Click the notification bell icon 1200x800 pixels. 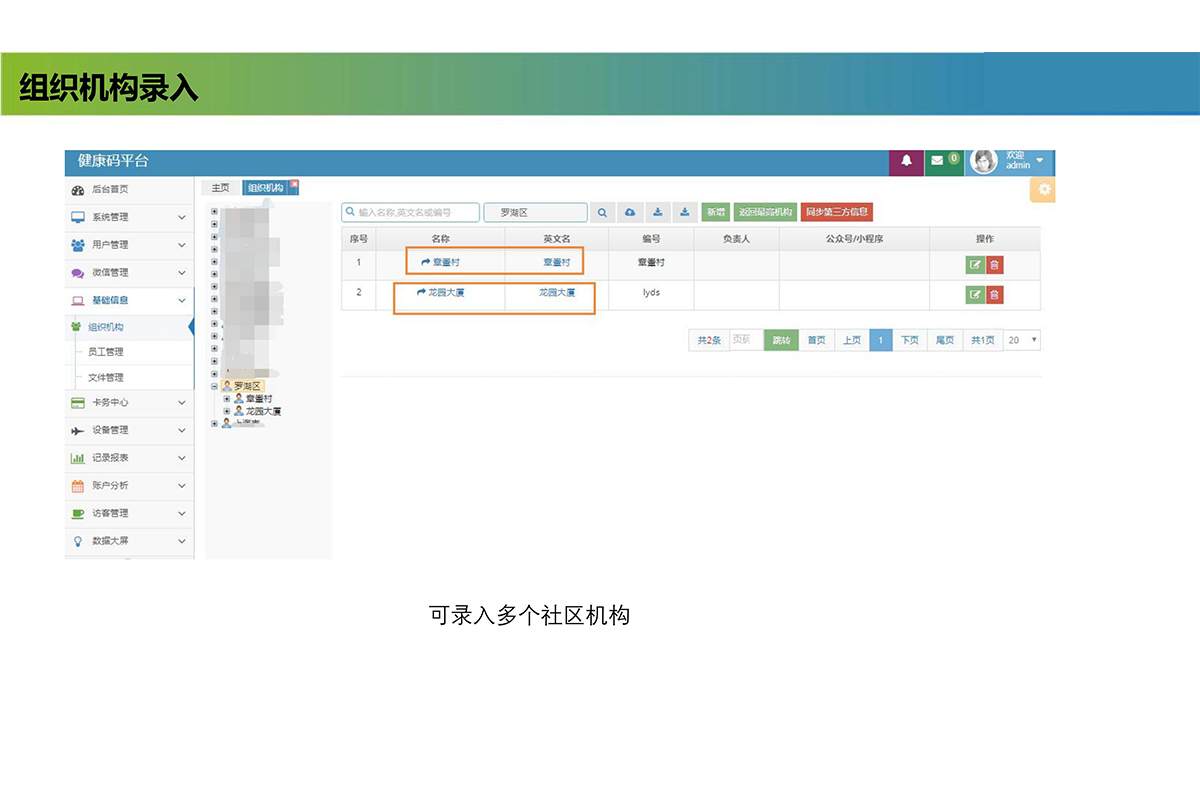click(906, 161)
